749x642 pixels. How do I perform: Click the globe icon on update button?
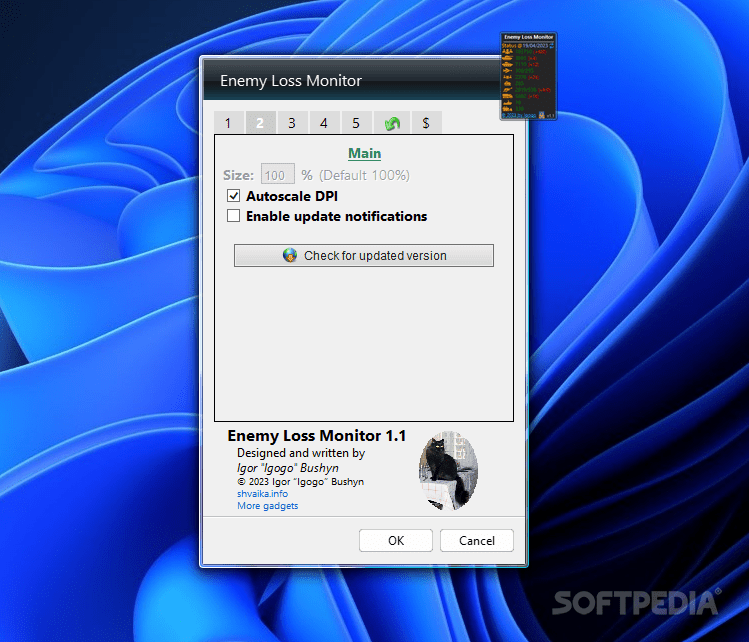point(290,255)
